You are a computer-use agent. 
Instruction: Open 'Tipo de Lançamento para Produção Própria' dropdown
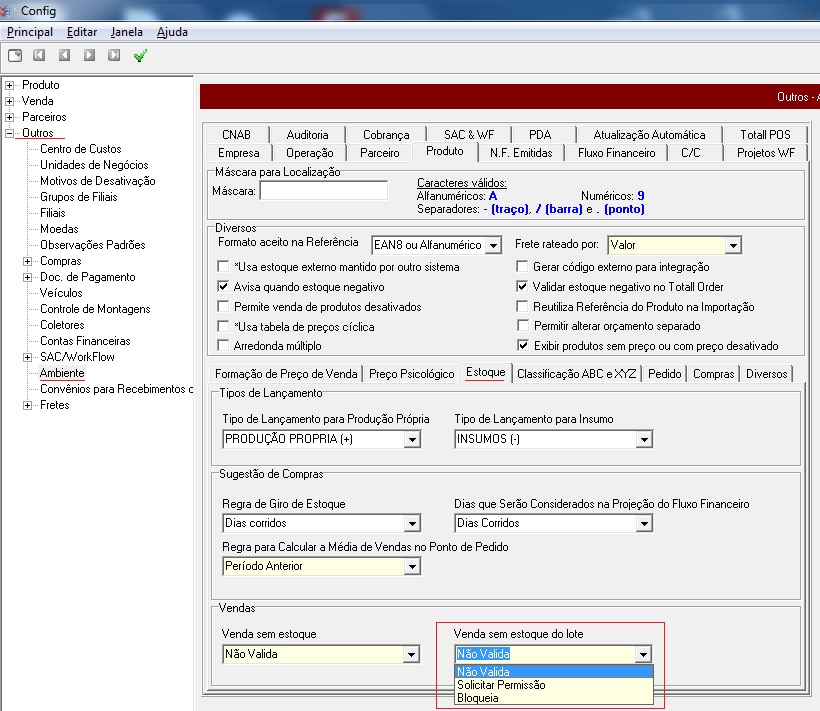click(x=412, y=439)
